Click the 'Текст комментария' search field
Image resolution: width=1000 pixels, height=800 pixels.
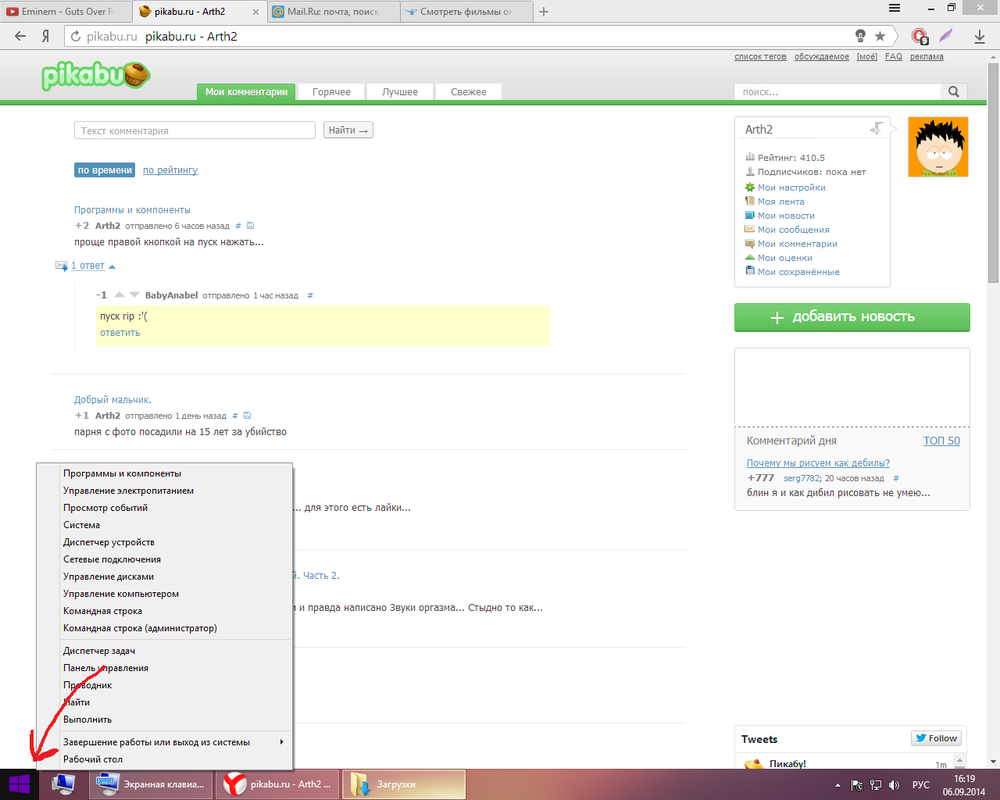click(195, 131)
